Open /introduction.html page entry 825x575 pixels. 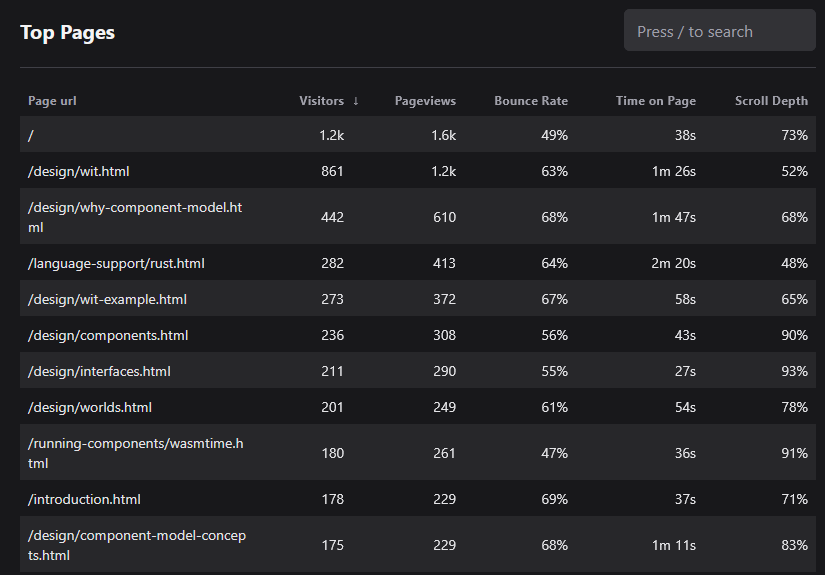pyautogui.click(x=84, y=499)
